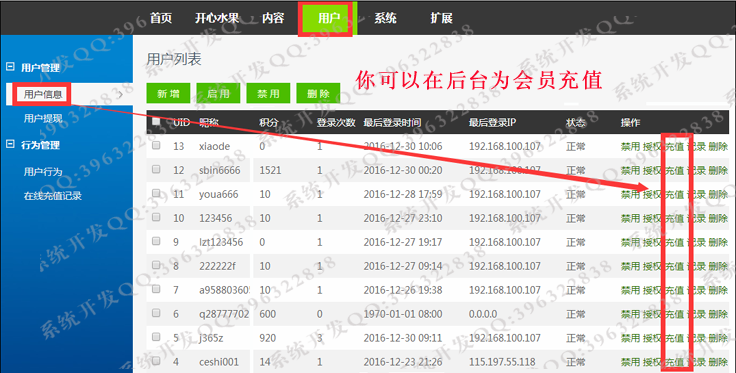Click the 积分 column header

coord(269,122)
